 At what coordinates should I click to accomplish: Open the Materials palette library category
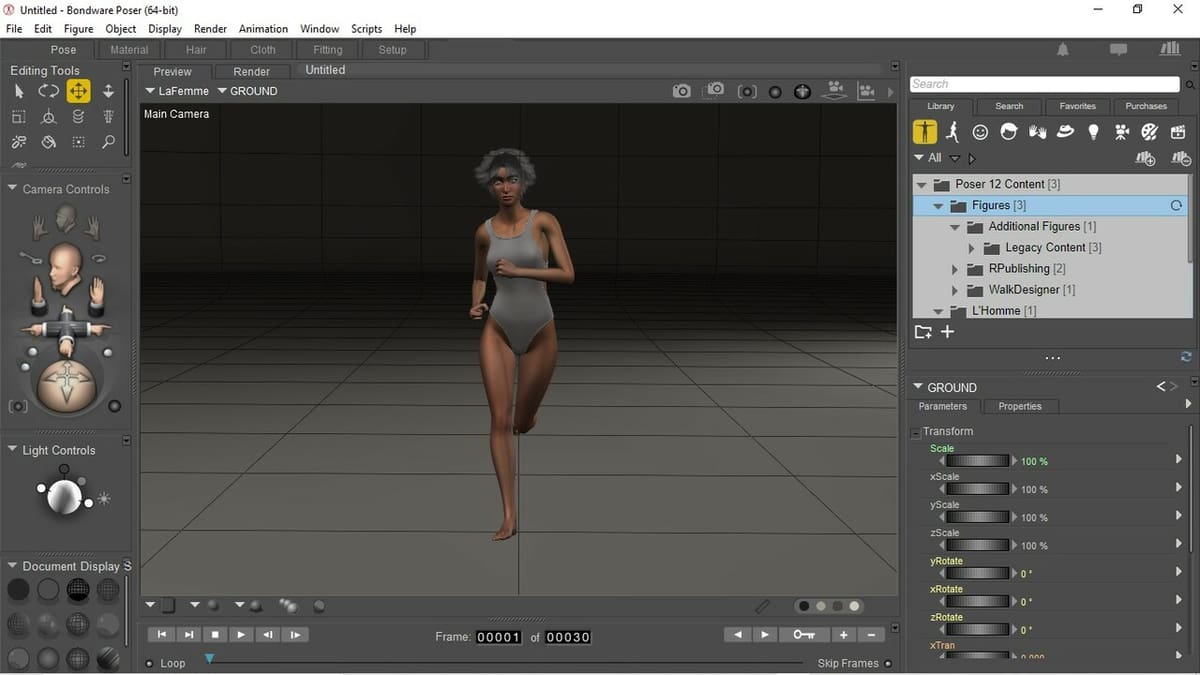tap(1149, 131)
